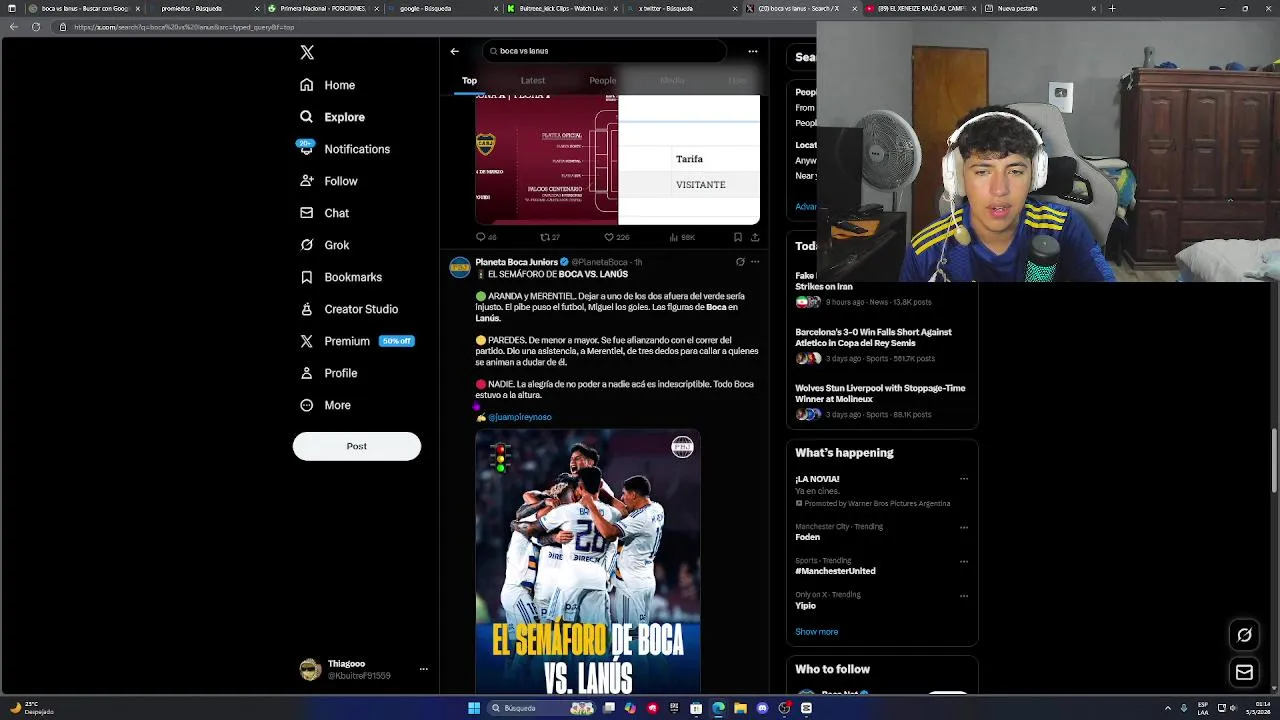Image resolution: width=1280 pixels, height=720 pixels.
Task: Open CapCut from the taskbar
Action: 806,708
